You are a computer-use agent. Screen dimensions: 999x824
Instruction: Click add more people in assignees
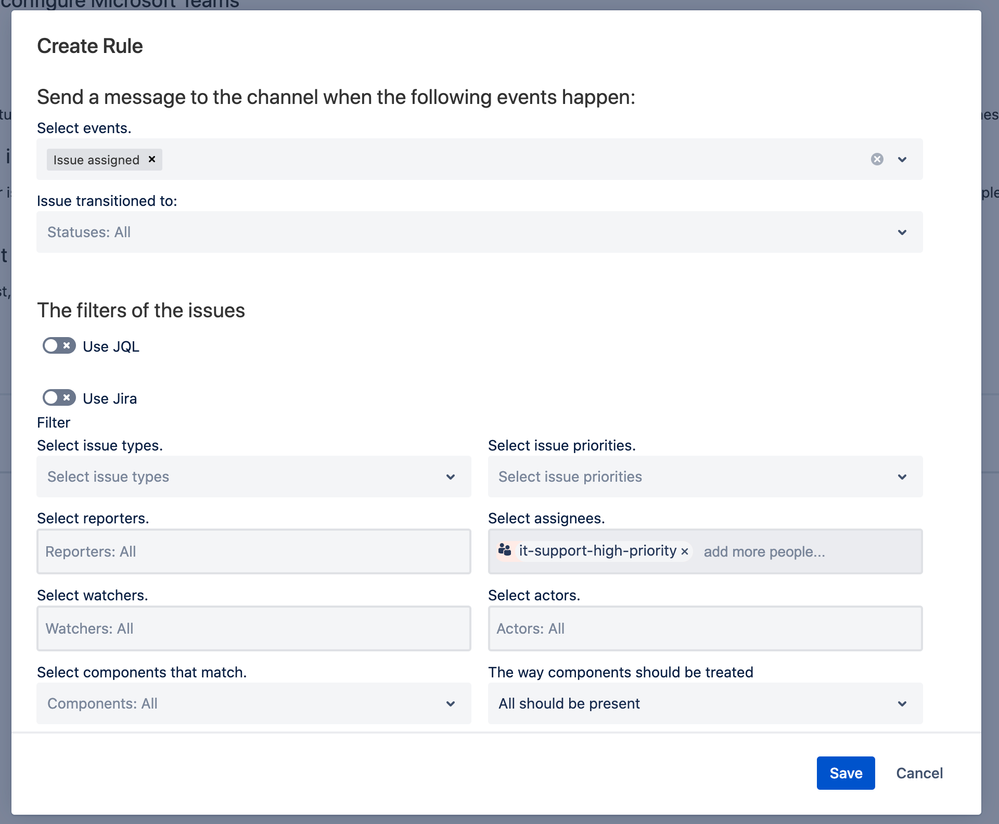[764, 552]
